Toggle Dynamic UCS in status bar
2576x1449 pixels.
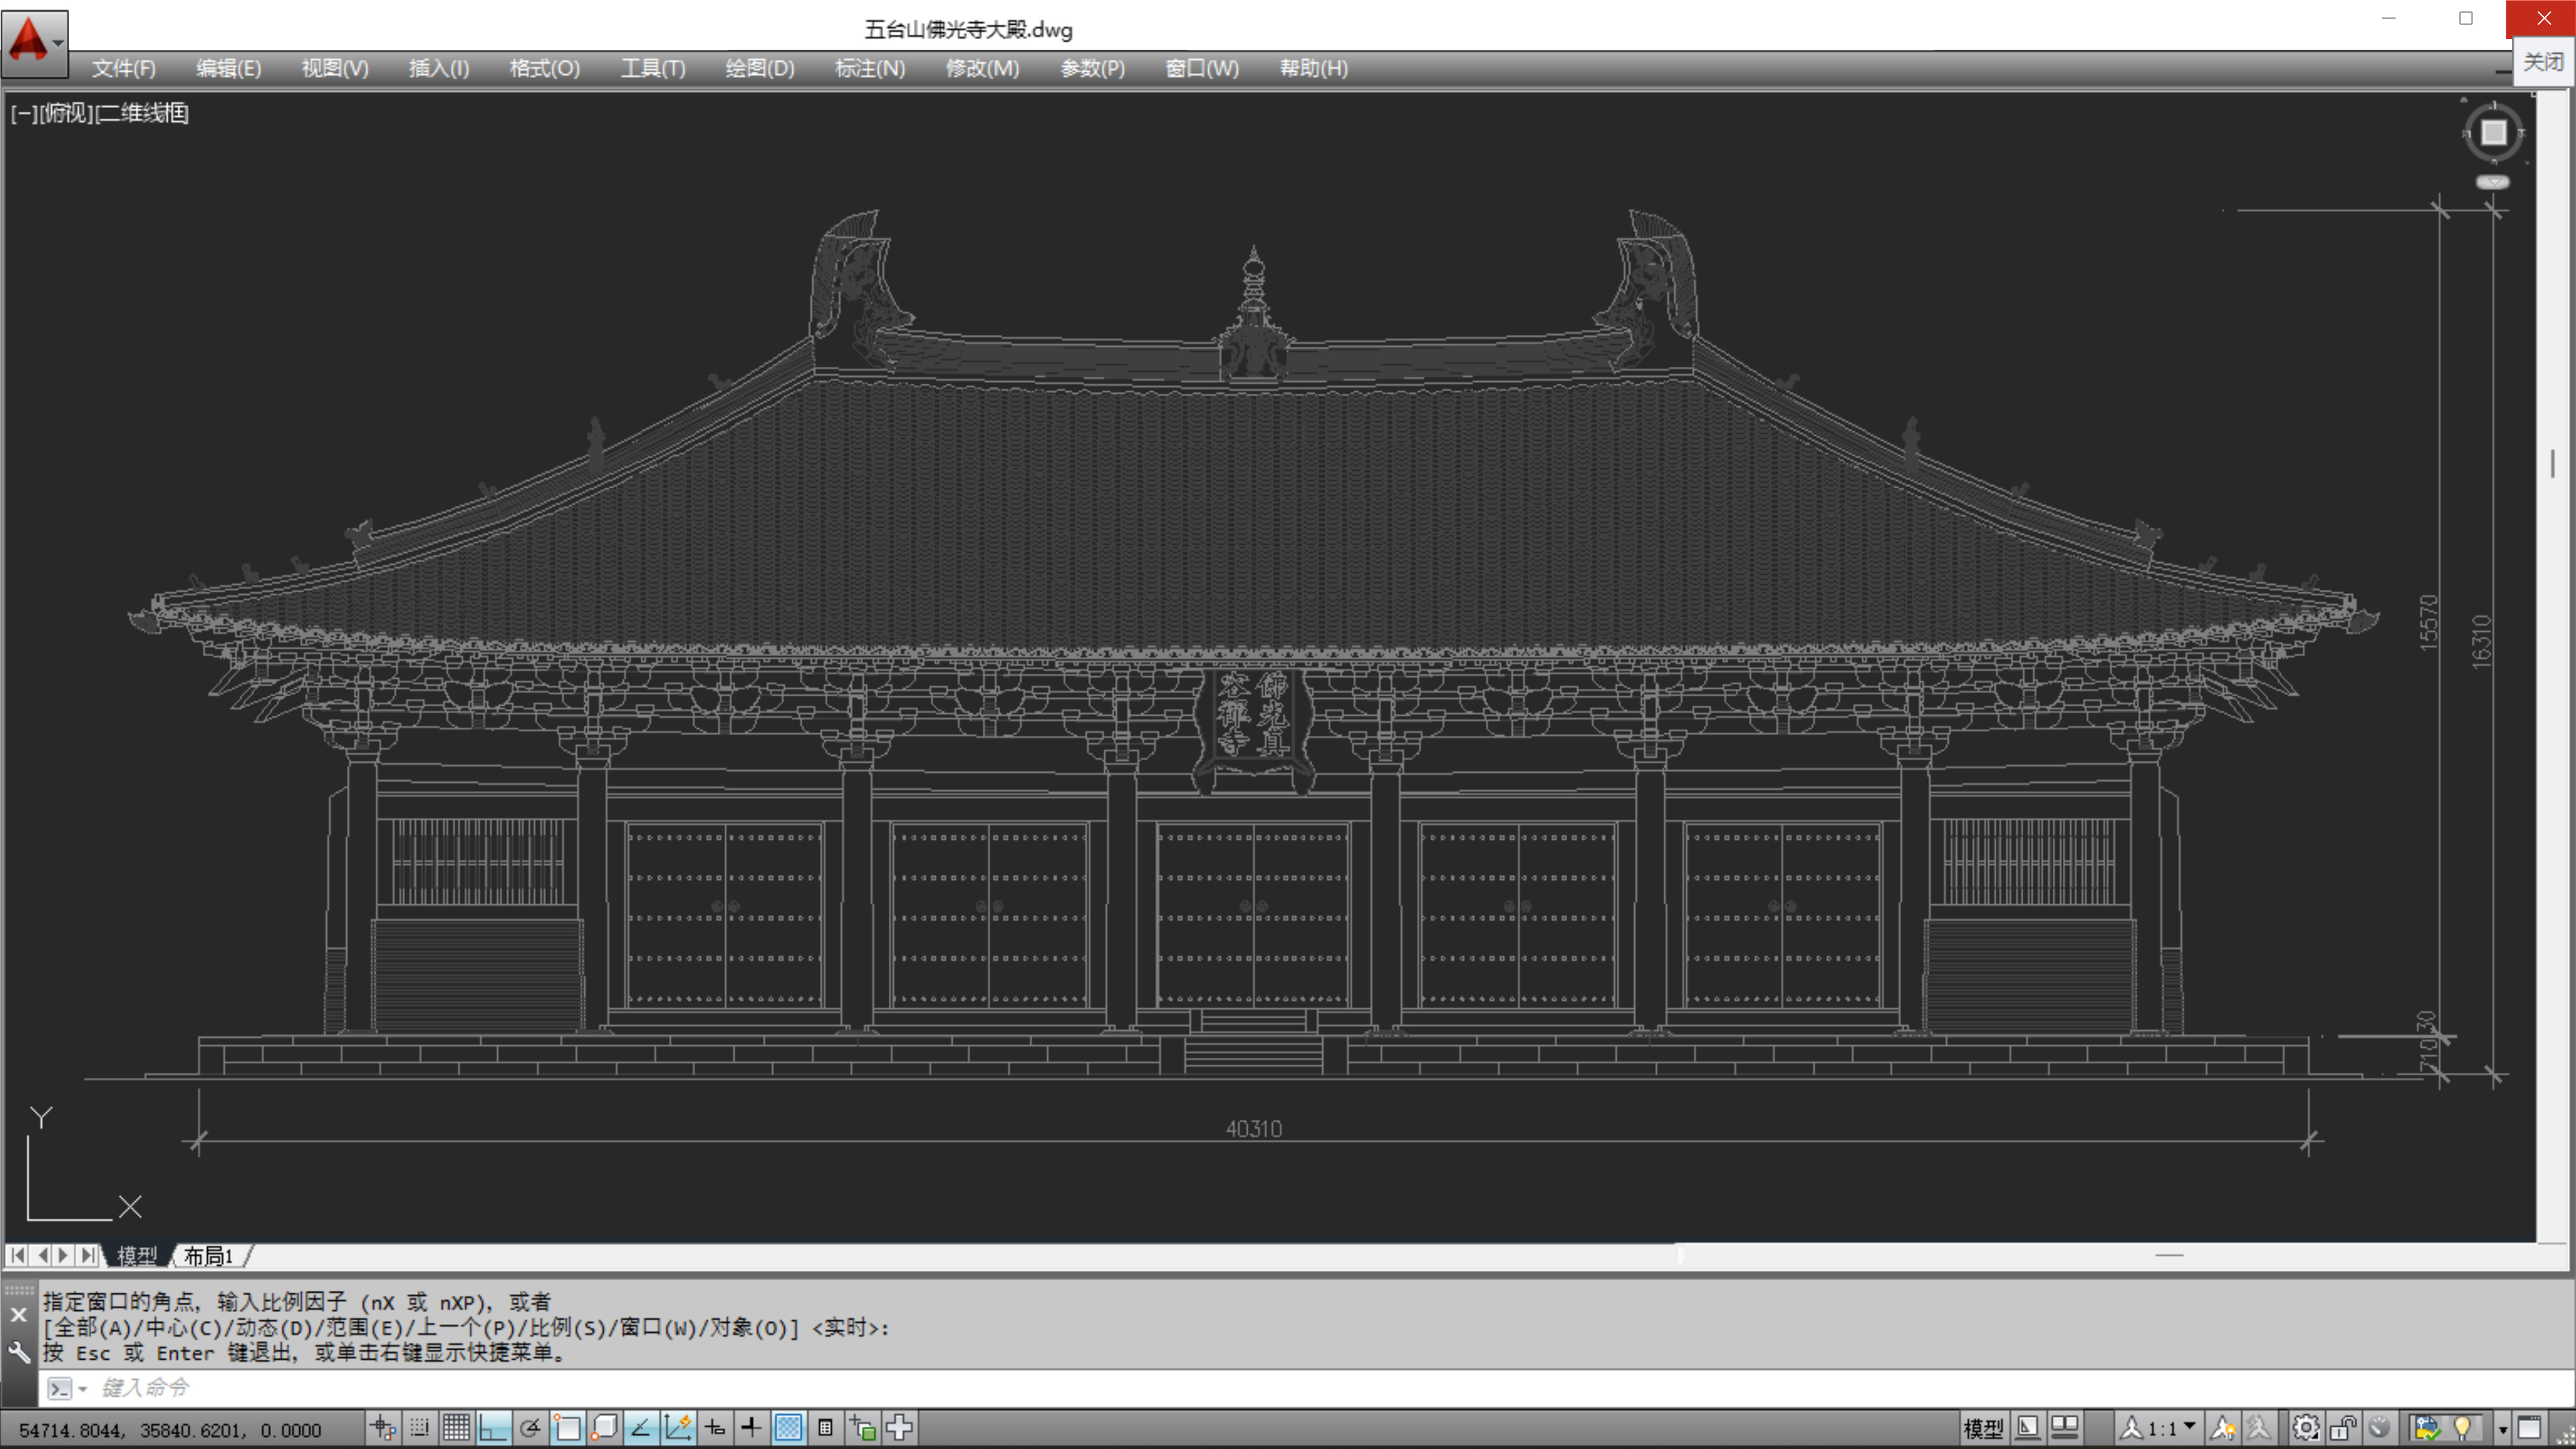coord(678,1427)
